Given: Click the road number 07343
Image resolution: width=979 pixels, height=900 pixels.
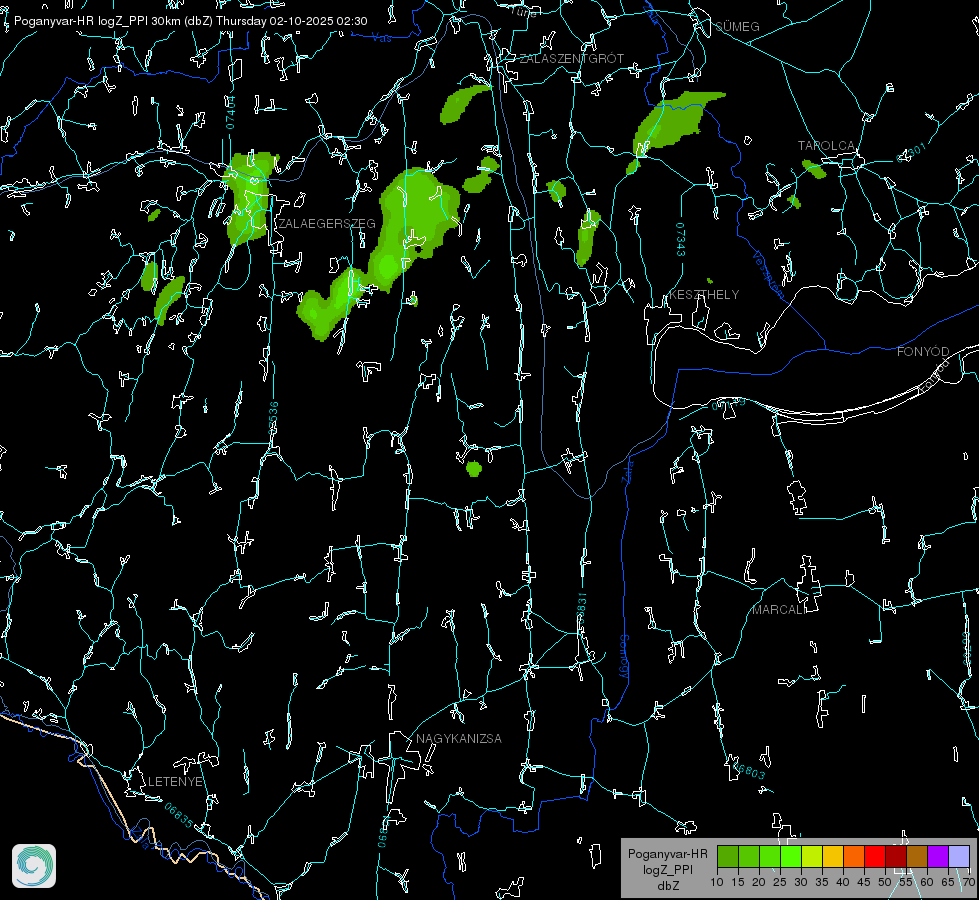Looking at the screenshot, I should coord(681,239).
